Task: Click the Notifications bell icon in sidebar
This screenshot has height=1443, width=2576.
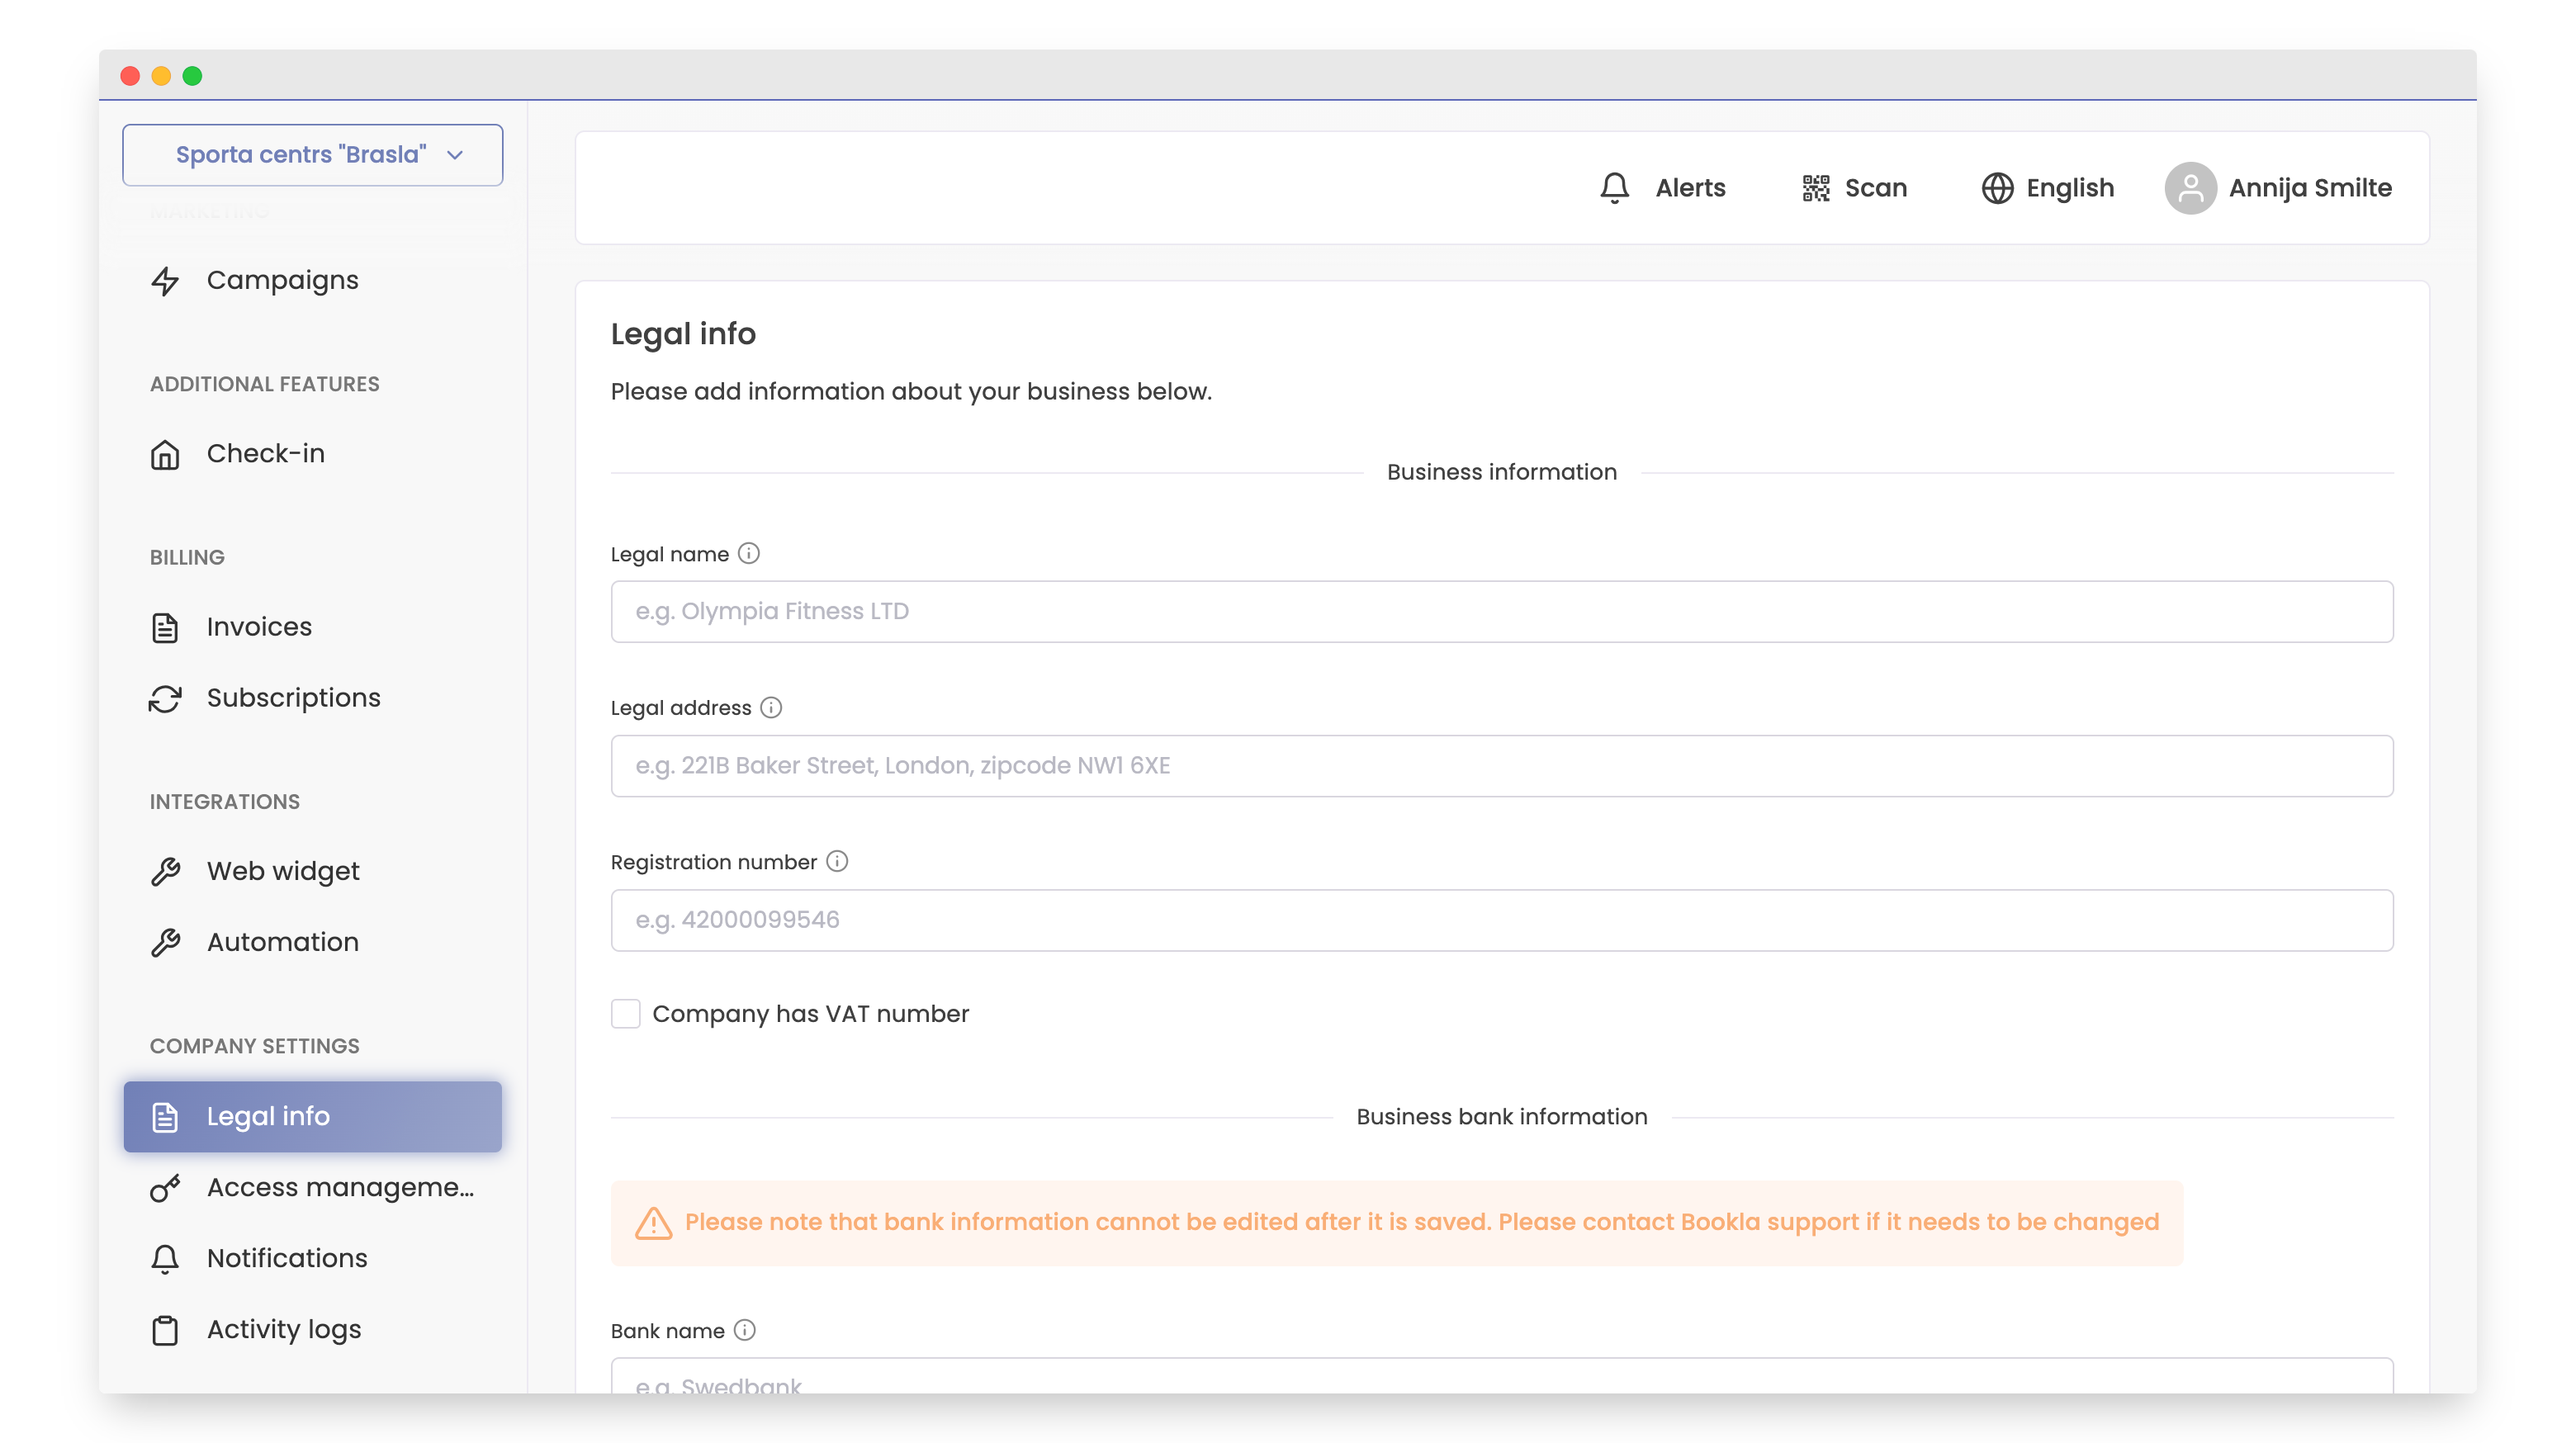Action: click(x=165, y=1258)
